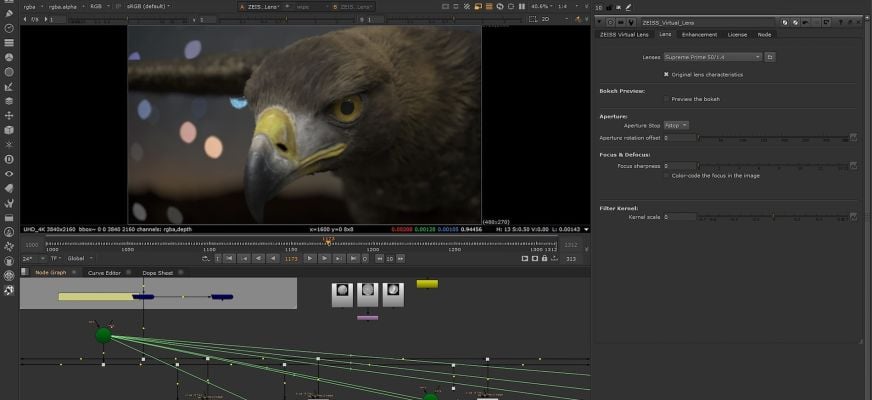Click the current frame number field in the timeline
The width and height of the screenshot is (872, 400).
click(291, 258)
